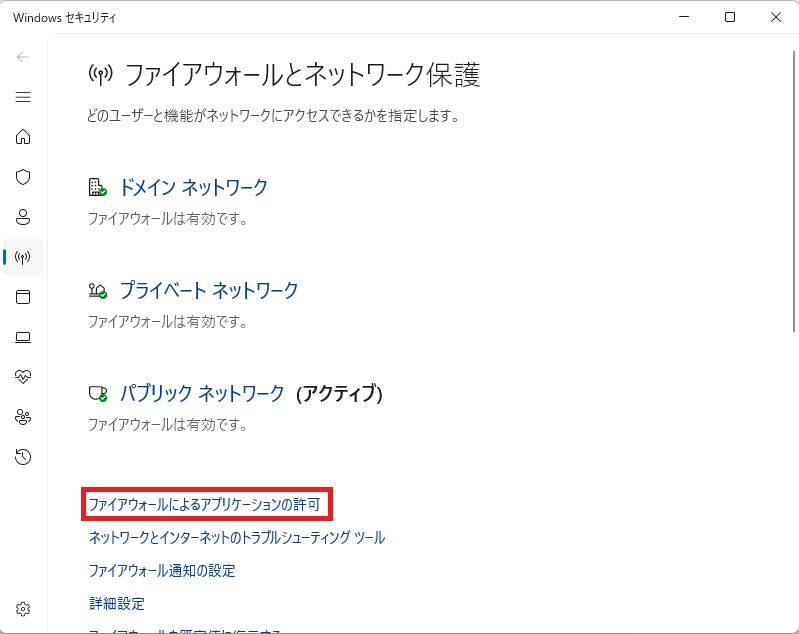The width and height of the screenshot is (799, 634).
Task: Click the Windows セキュリティ title text
Action: (65, 18)
